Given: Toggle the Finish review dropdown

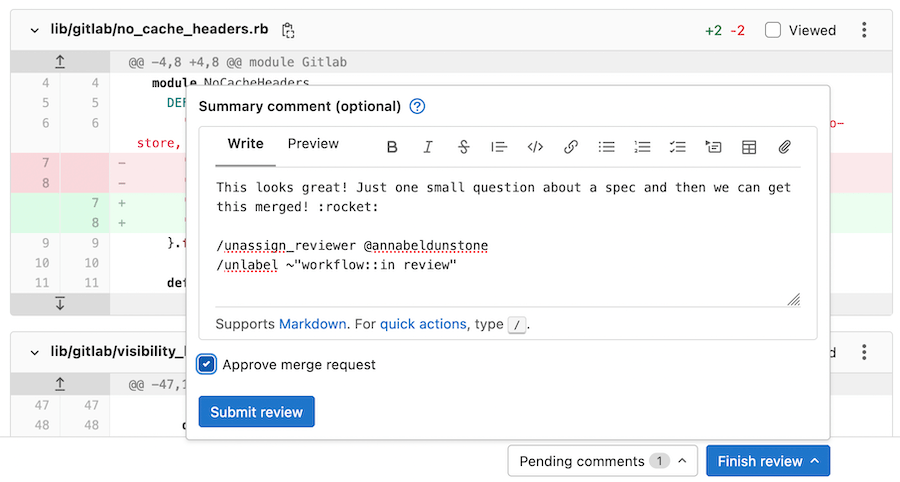Looking at the screenshot, I should pyautogui.click(x=767, y=461).
